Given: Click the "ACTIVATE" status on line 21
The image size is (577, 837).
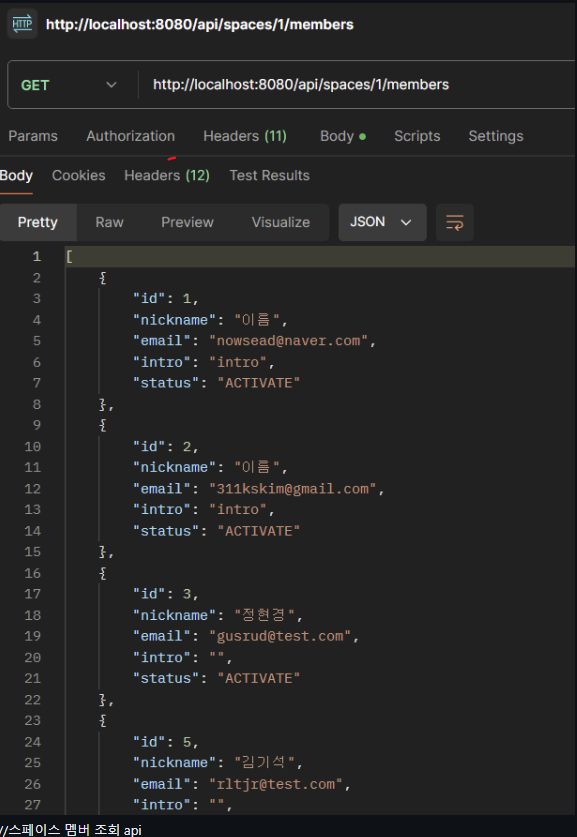Looking at the screenshot, I should click(259, 678).
